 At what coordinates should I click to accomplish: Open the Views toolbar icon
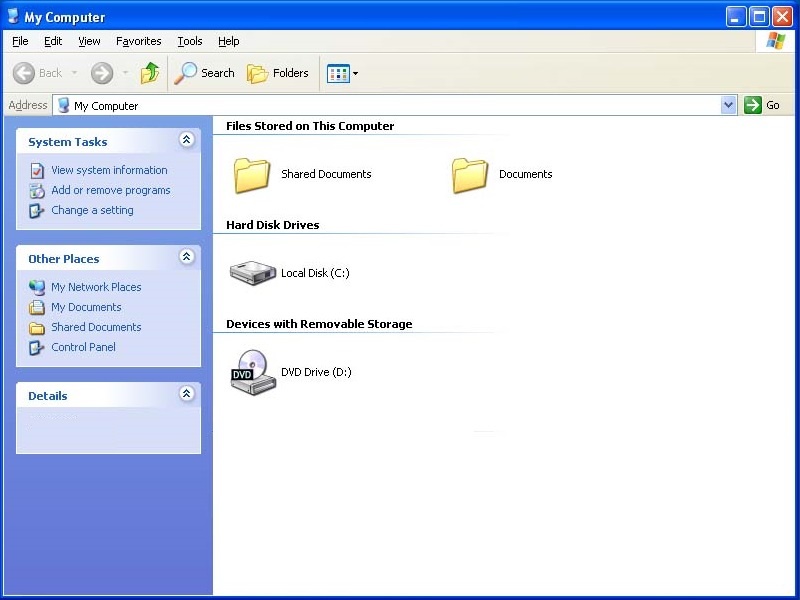pos(337,73)
